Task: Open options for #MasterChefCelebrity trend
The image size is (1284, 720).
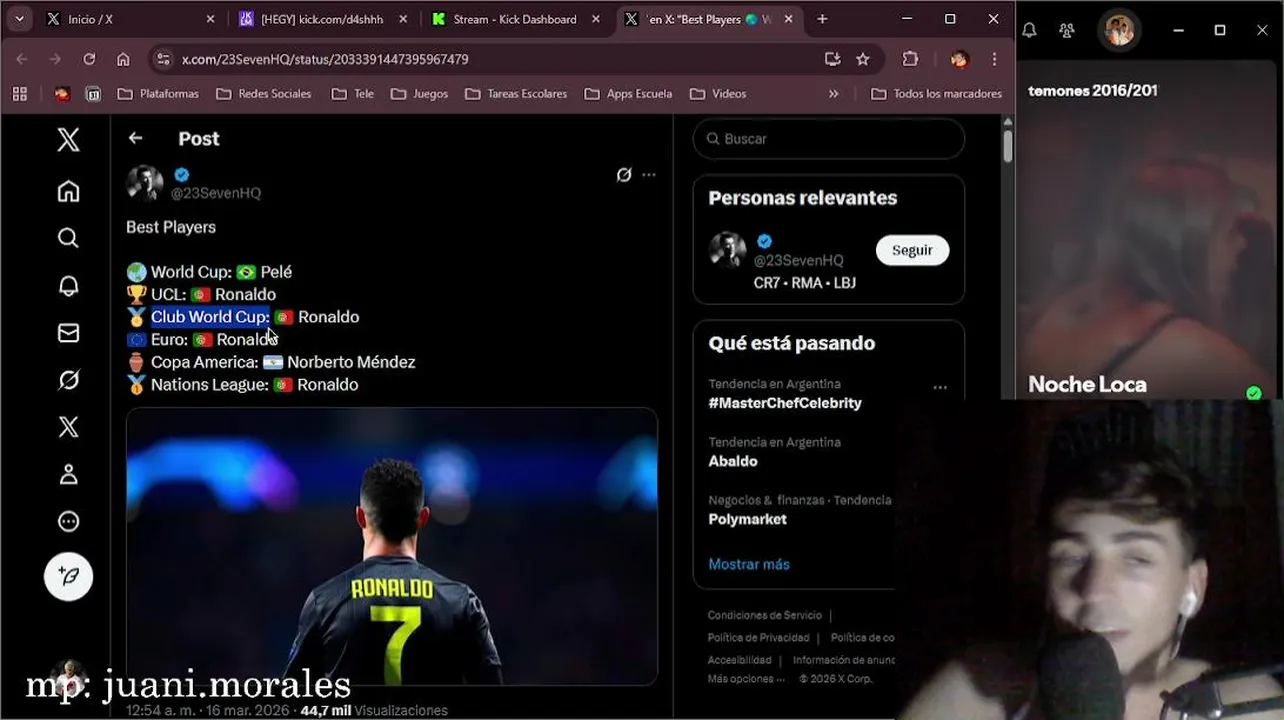Action: tap(940, 387)
